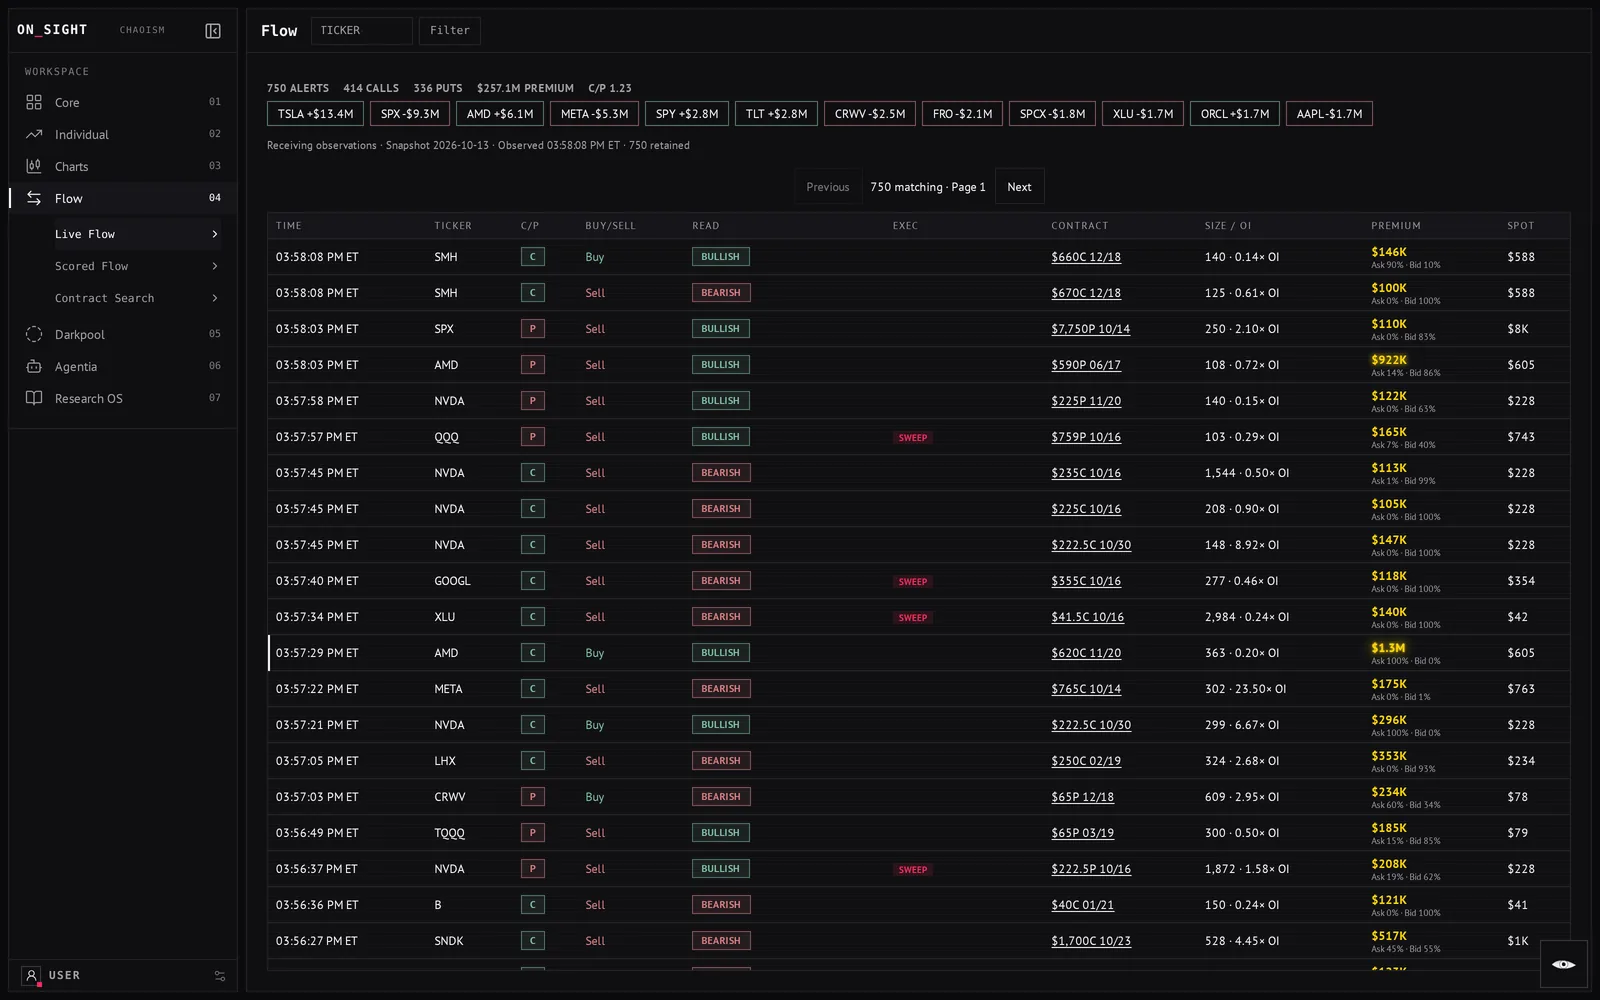Click the Darkpool dashed-circle icon
Screen dimensions: 1600x1000
click(34, 334)
